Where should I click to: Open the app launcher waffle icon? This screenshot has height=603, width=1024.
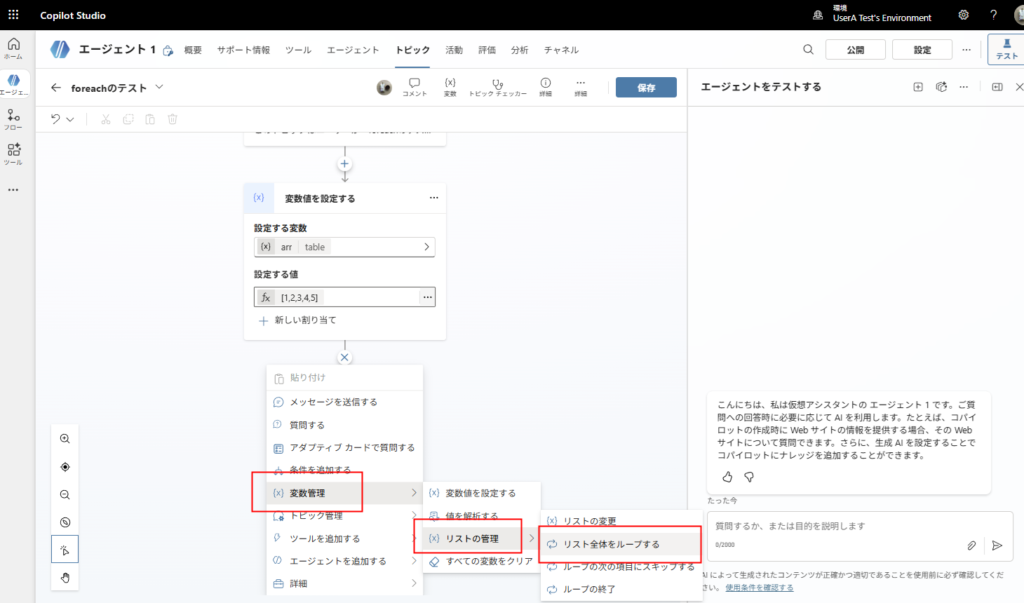(x=14, y=16)
